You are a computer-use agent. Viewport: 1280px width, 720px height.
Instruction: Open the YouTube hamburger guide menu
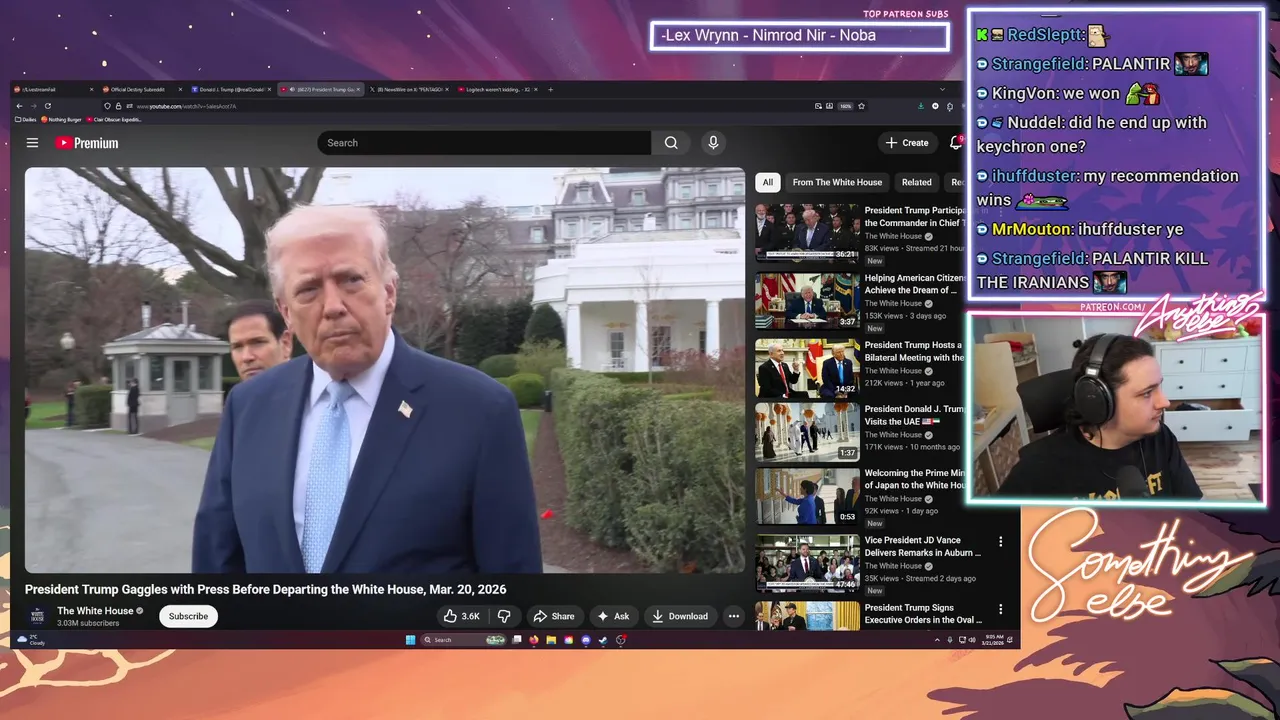click(32, 143)
